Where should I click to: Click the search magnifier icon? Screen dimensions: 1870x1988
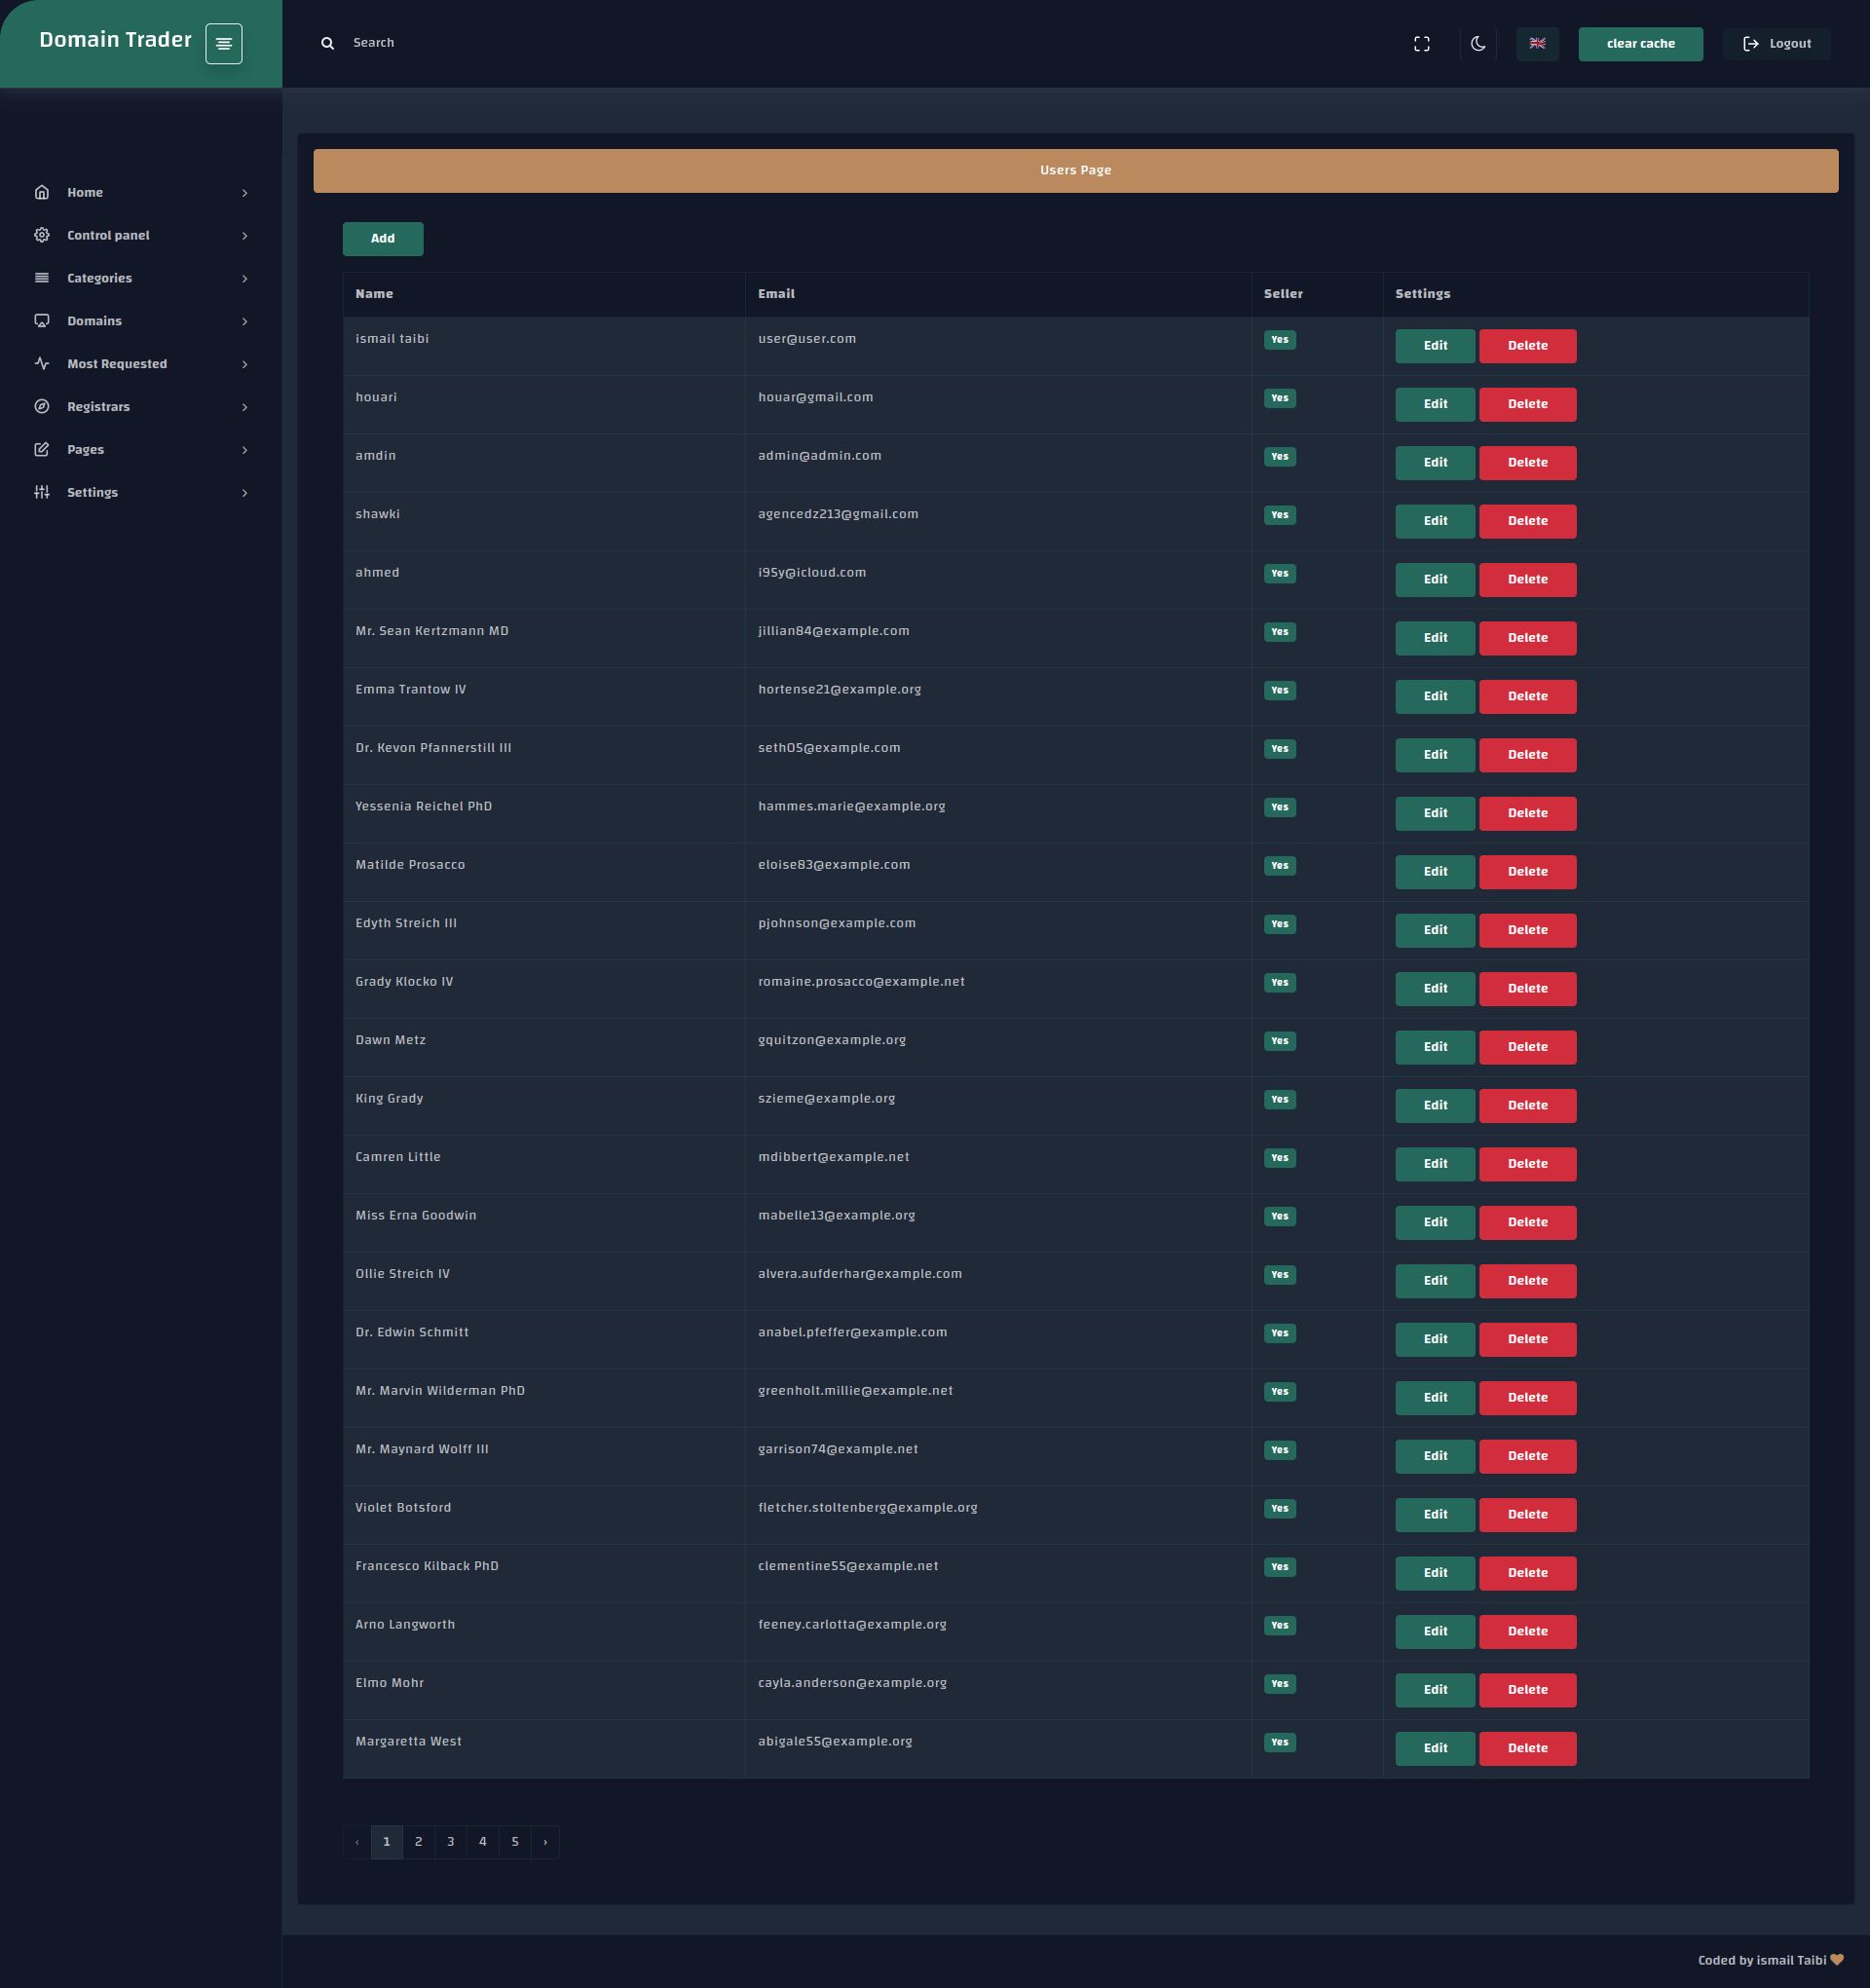pyautogui.click(x=327, y=43)
